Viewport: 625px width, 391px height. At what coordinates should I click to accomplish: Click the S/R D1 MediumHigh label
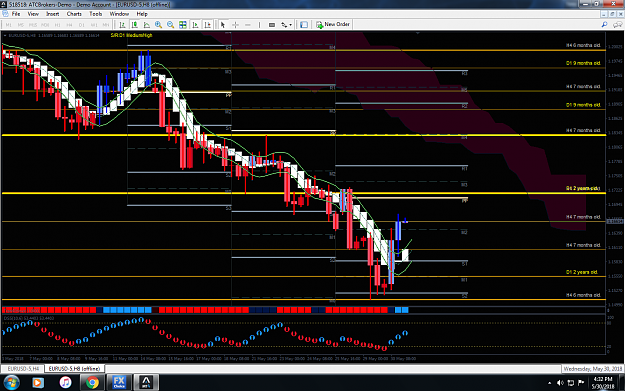(x=132, y=35)
